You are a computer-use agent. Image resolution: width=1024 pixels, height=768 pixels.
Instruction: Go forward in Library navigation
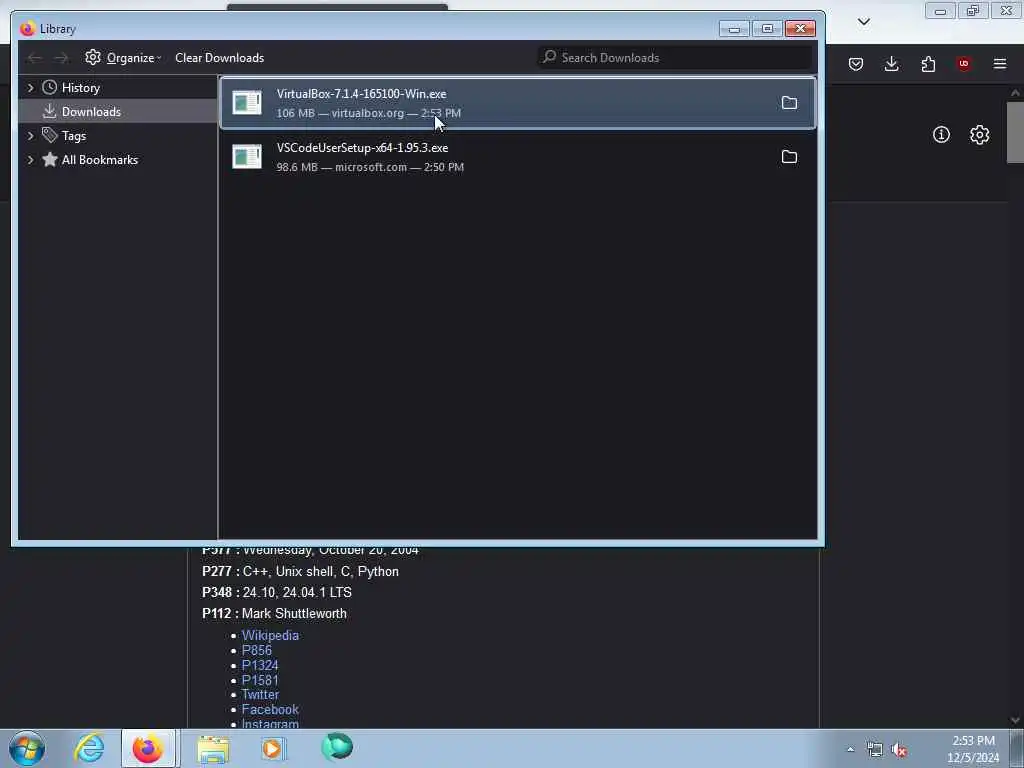[61, 58]
